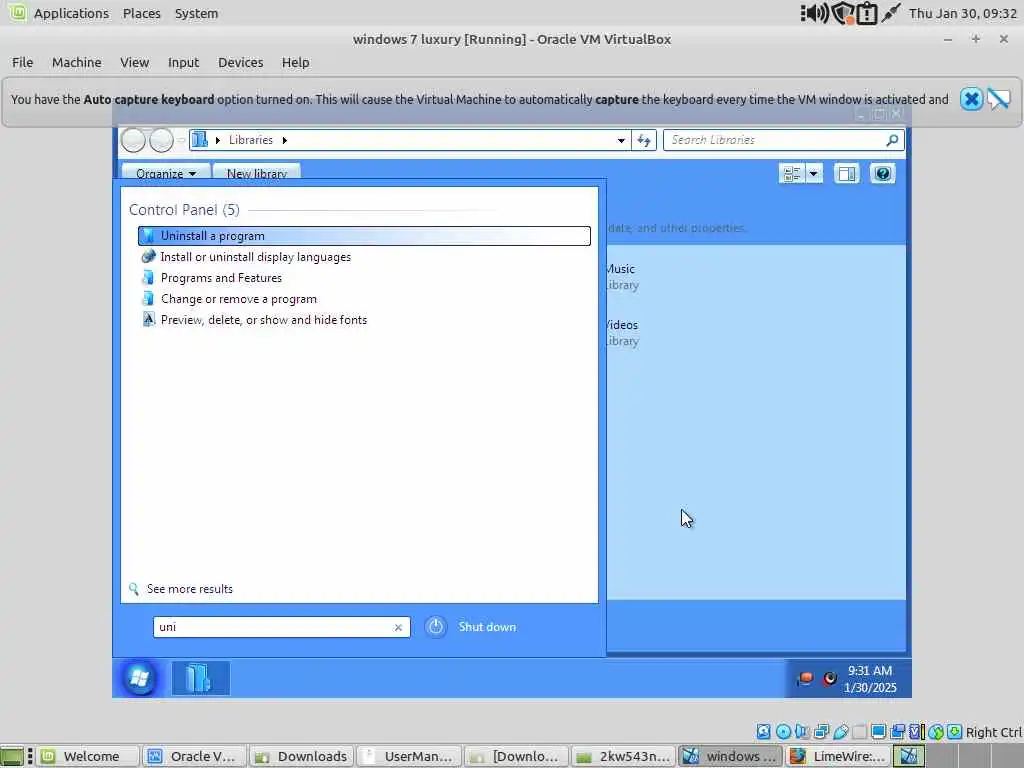Screen dimensions: 1024x768
Task: Click the host show desktop button
Action: coord(12,756)
